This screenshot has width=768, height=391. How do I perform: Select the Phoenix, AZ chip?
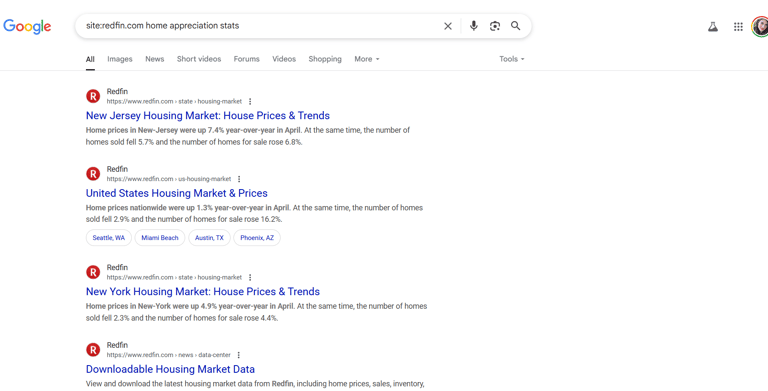pos(257,238)
